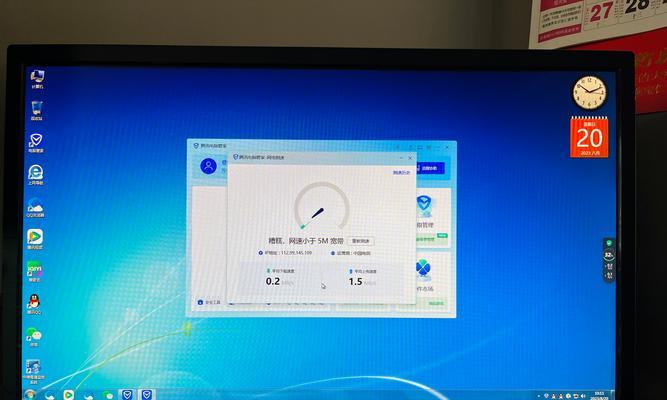The width and height of the screenshot is (667, 400).
Task: Close the network speed test dialog
Action: (410, 158)
